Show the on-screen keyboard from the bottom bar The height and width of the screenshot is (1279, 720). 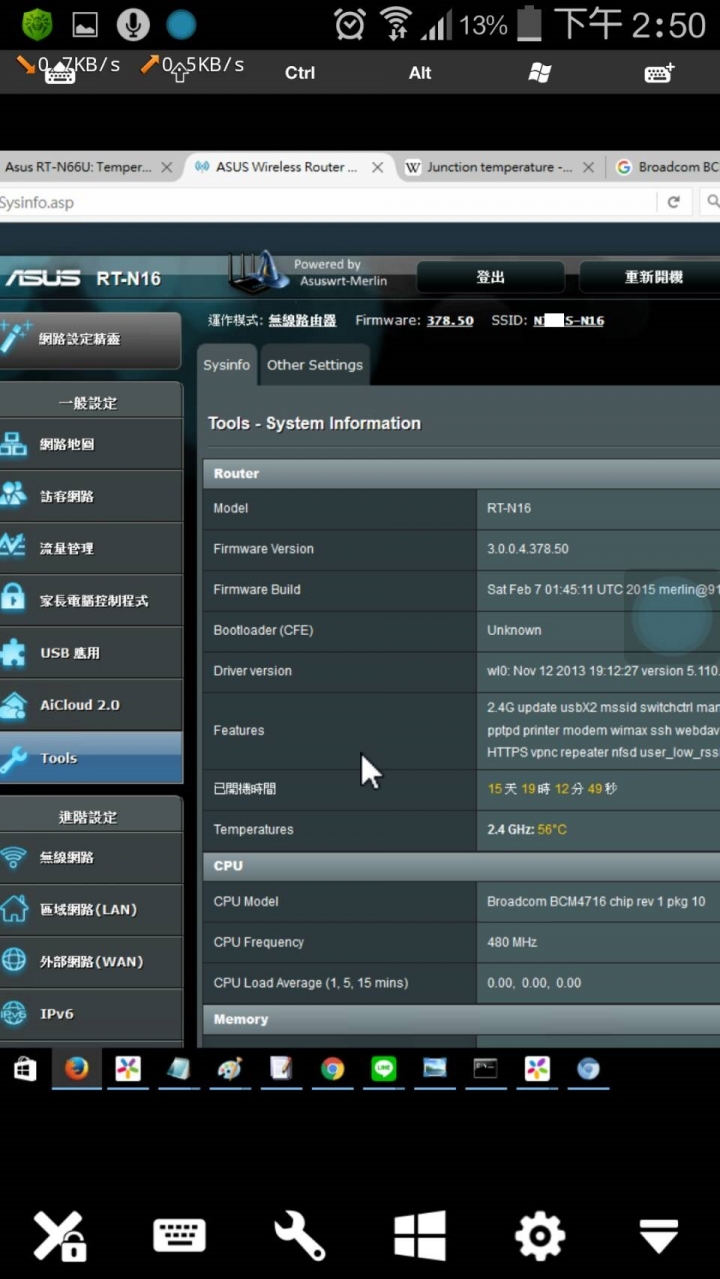point(180,1236)
